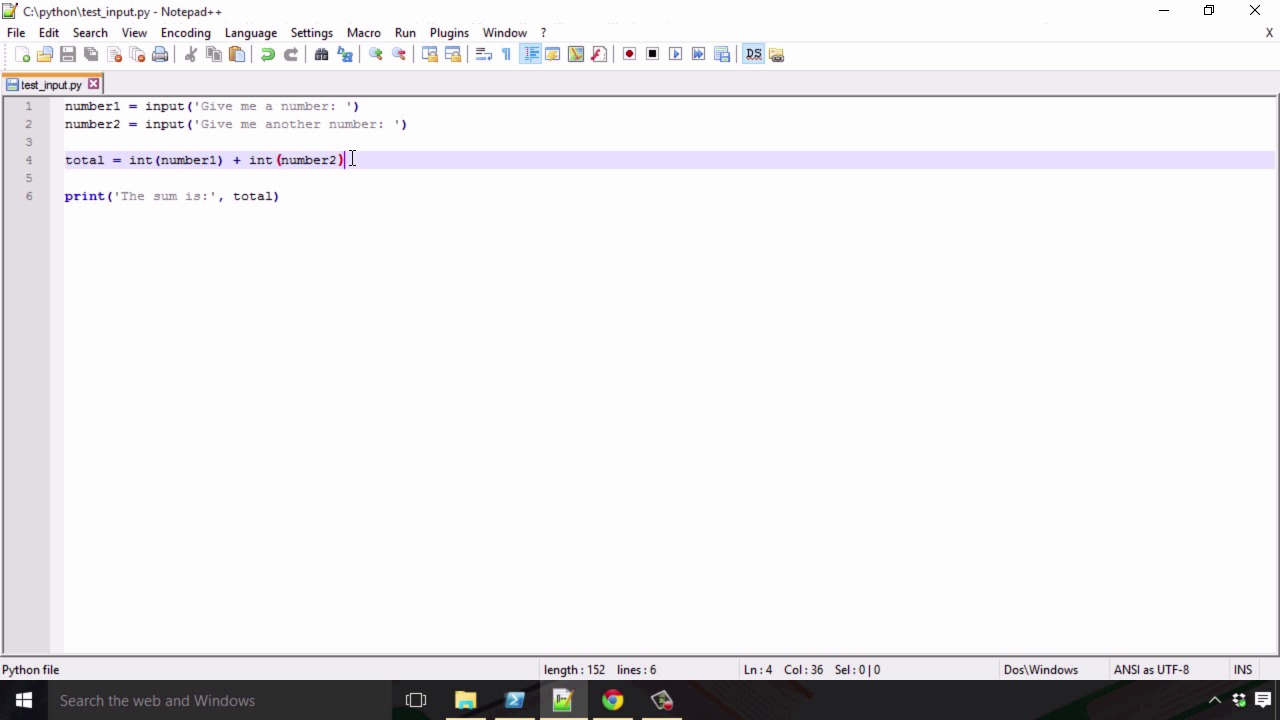Viewport: 1280px width, 720px height.
Task: Copy the selection using the toolbar copy icon
Action: (x=213, y=54)
